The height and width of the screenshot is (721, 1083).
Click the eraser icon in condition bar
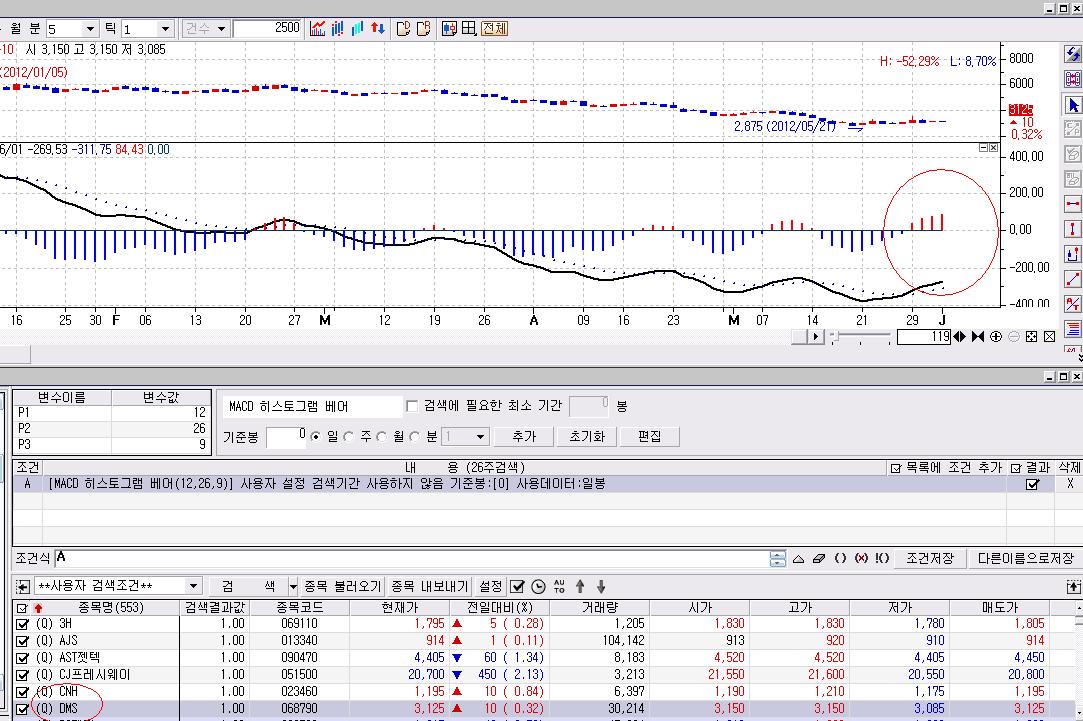click(x=819, y=558)
